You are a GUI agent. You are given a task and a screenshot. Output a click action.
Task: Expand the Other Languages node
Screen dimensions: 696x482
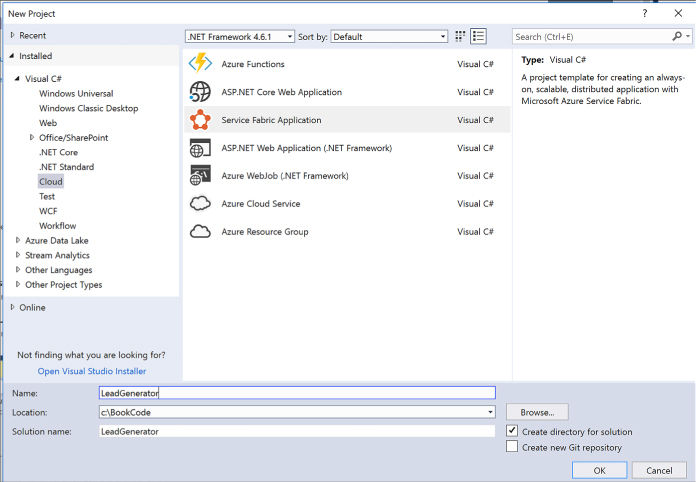click(18, 269)
